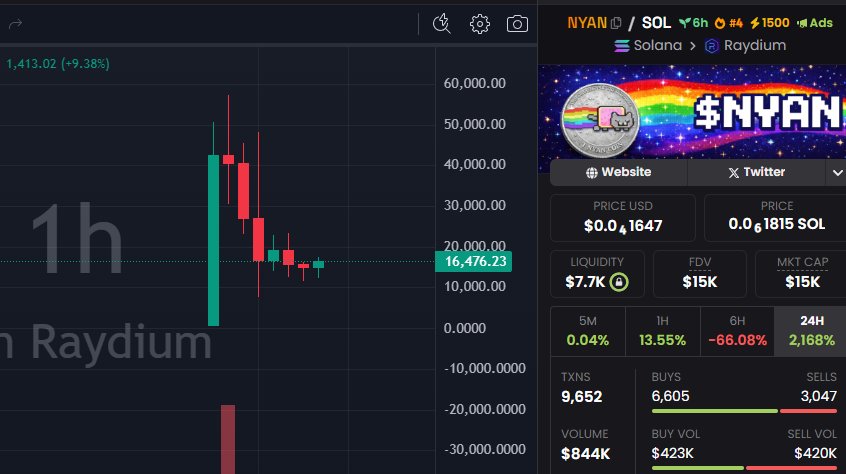The image size is (846, 474).
Task: Click the Raydium link text
Action: [x=755, y=45]
